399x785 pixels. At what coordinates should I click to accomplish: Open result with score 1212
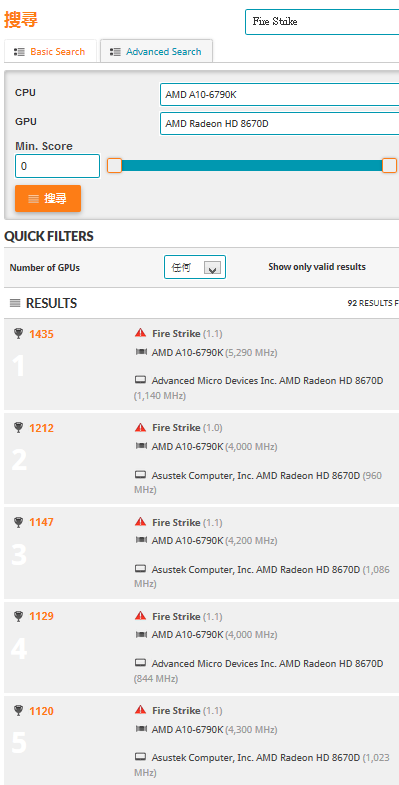point(42,428)
